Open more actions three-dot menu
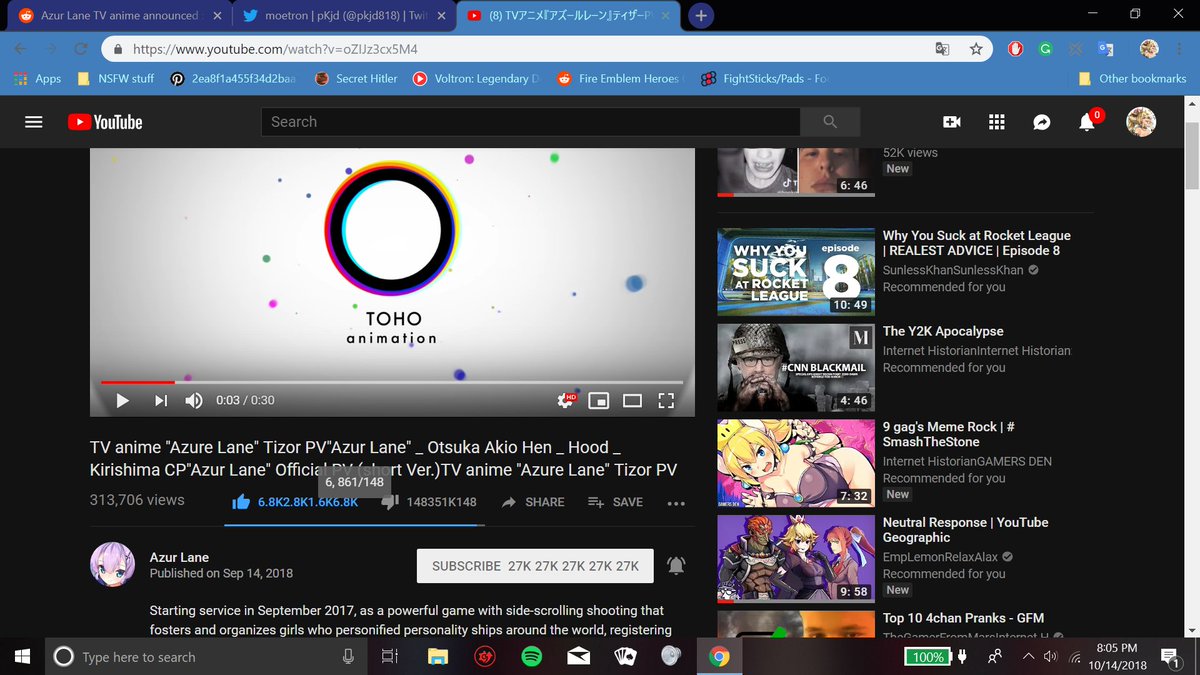1200x675 pixels. tap(676, 503)
